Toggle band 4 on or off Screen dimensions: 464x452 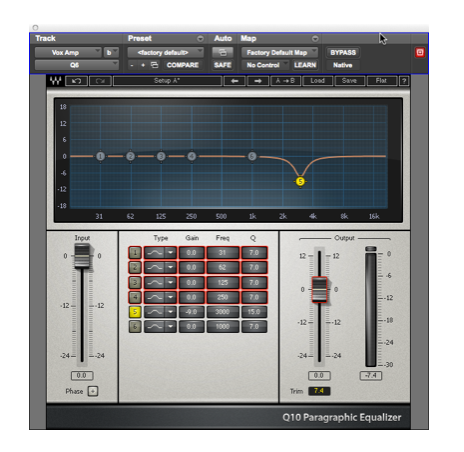[x=135, y=297]
